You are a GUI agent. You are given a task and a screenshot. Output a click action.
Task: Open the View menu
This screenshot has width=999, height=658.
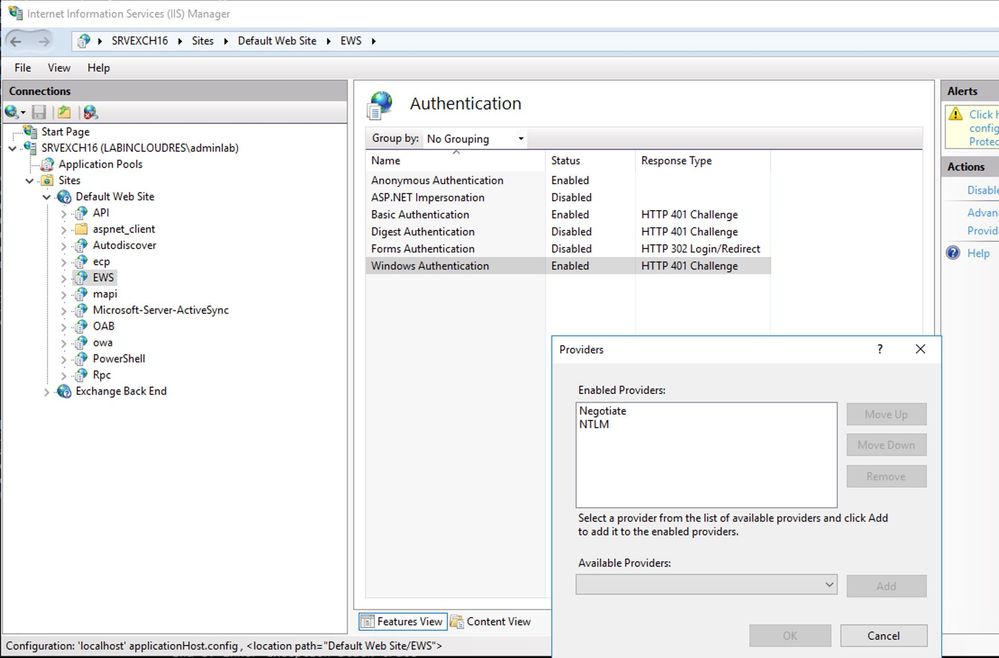(x=59, y=68)
